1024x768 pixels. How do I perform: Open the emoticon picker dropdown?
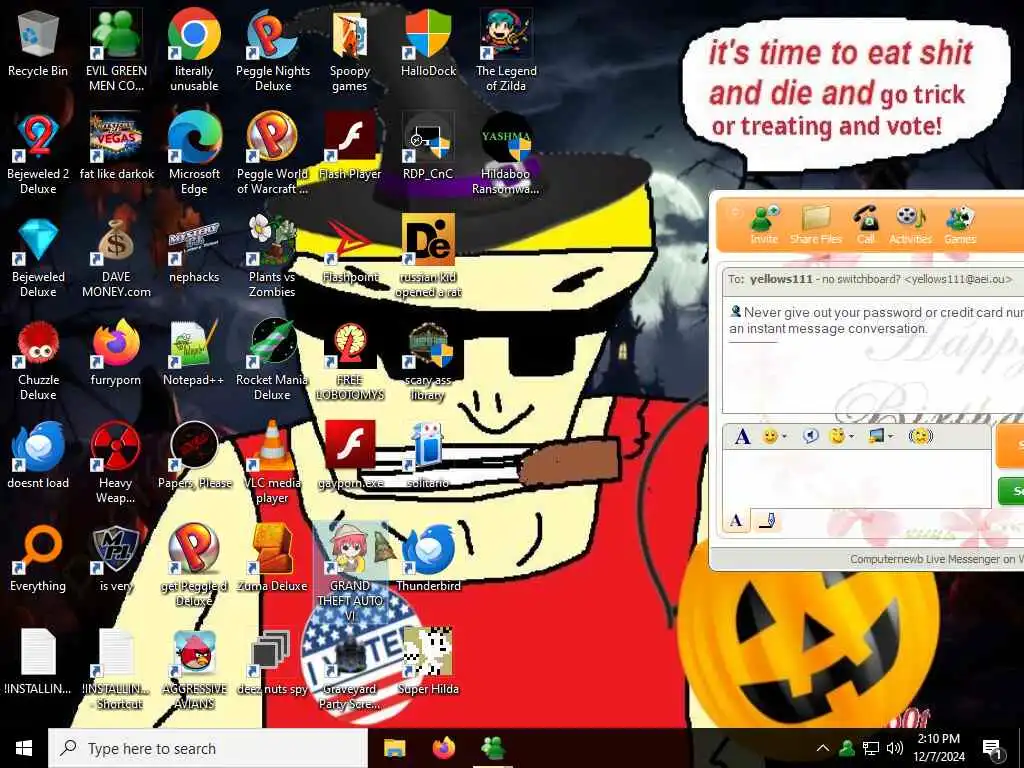coord(775,436)
